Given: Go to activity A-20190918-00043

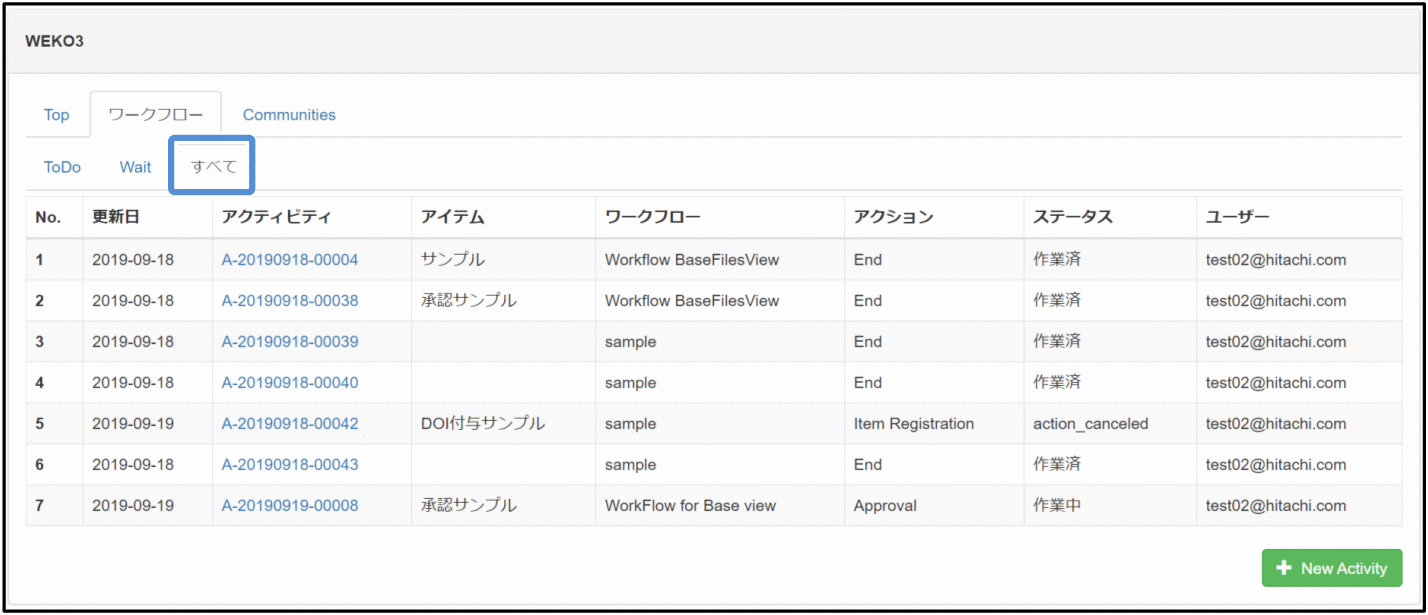Looking at the screenshot, I should (289, 465).
